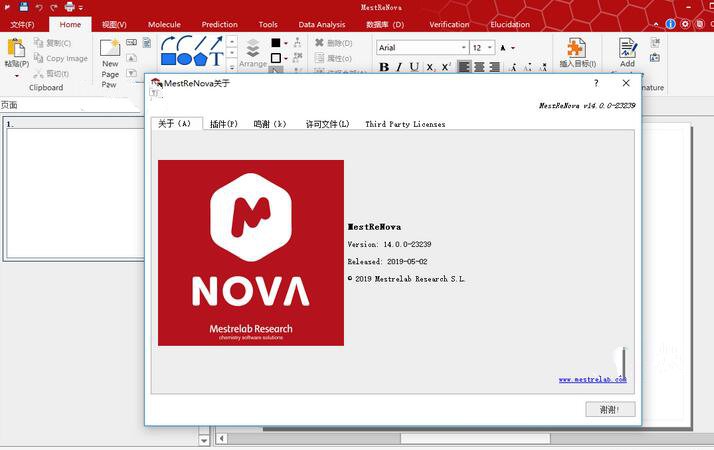Select the blue ellipse shape tool
The image size is (714, 450).
pos(184,59)
